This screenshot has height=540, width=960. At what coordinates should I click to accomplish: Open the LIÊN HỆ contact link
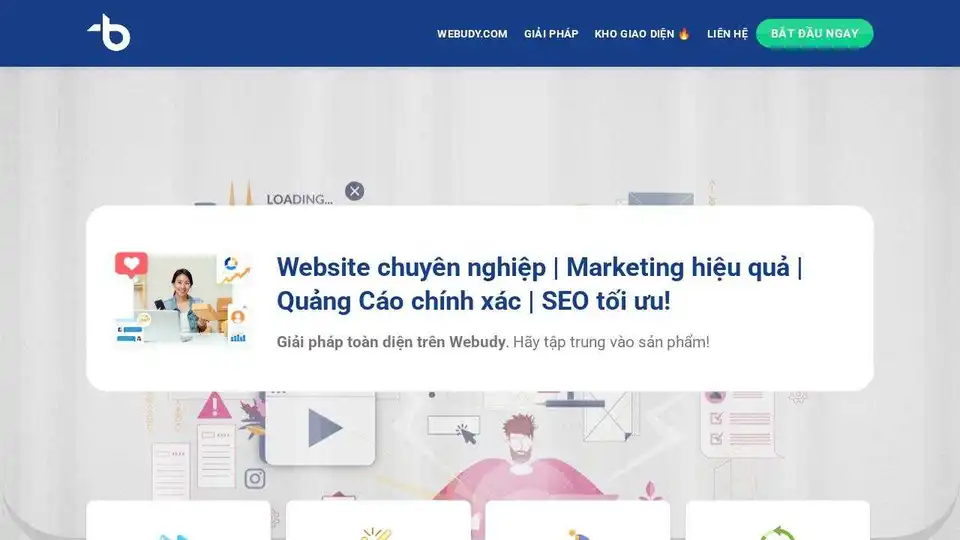(727, 34)
